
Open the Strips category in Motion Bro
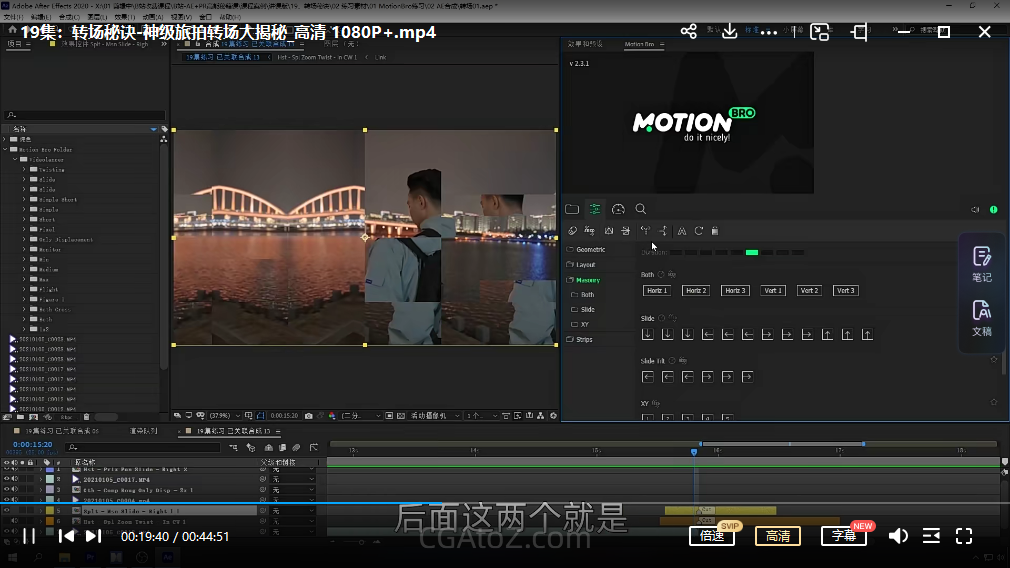coord(584,340)
